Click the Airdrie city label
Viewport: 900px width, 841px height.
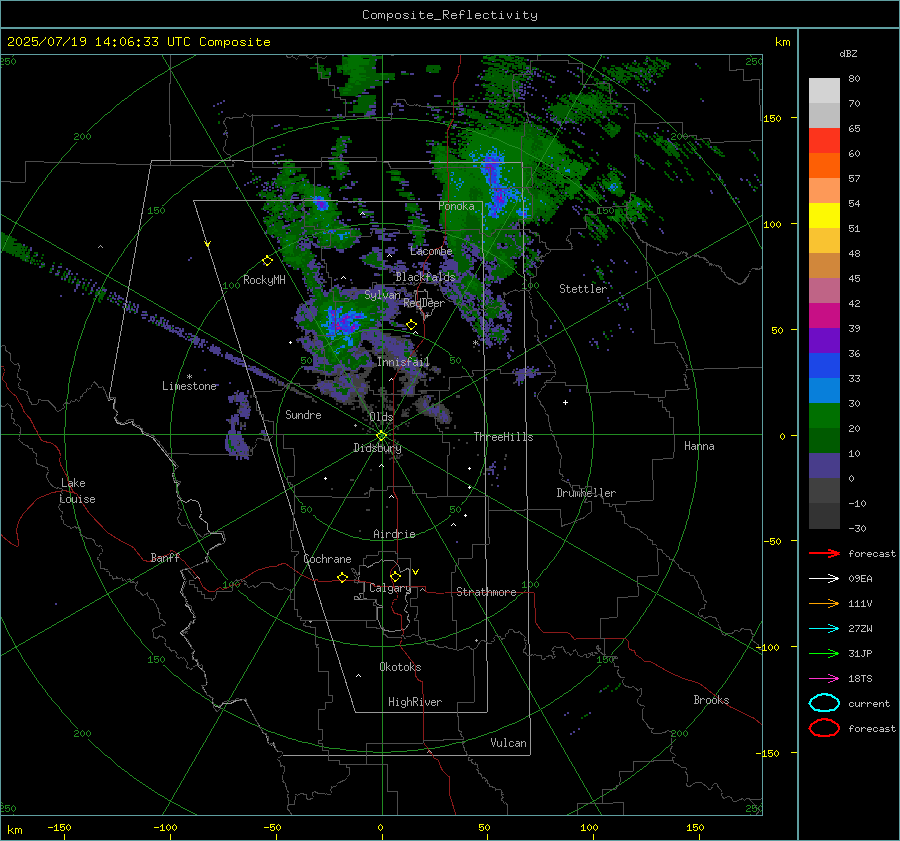[x=394, y=534]
